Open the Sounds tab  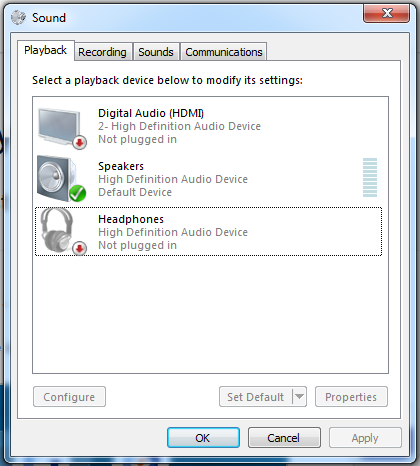156,52
